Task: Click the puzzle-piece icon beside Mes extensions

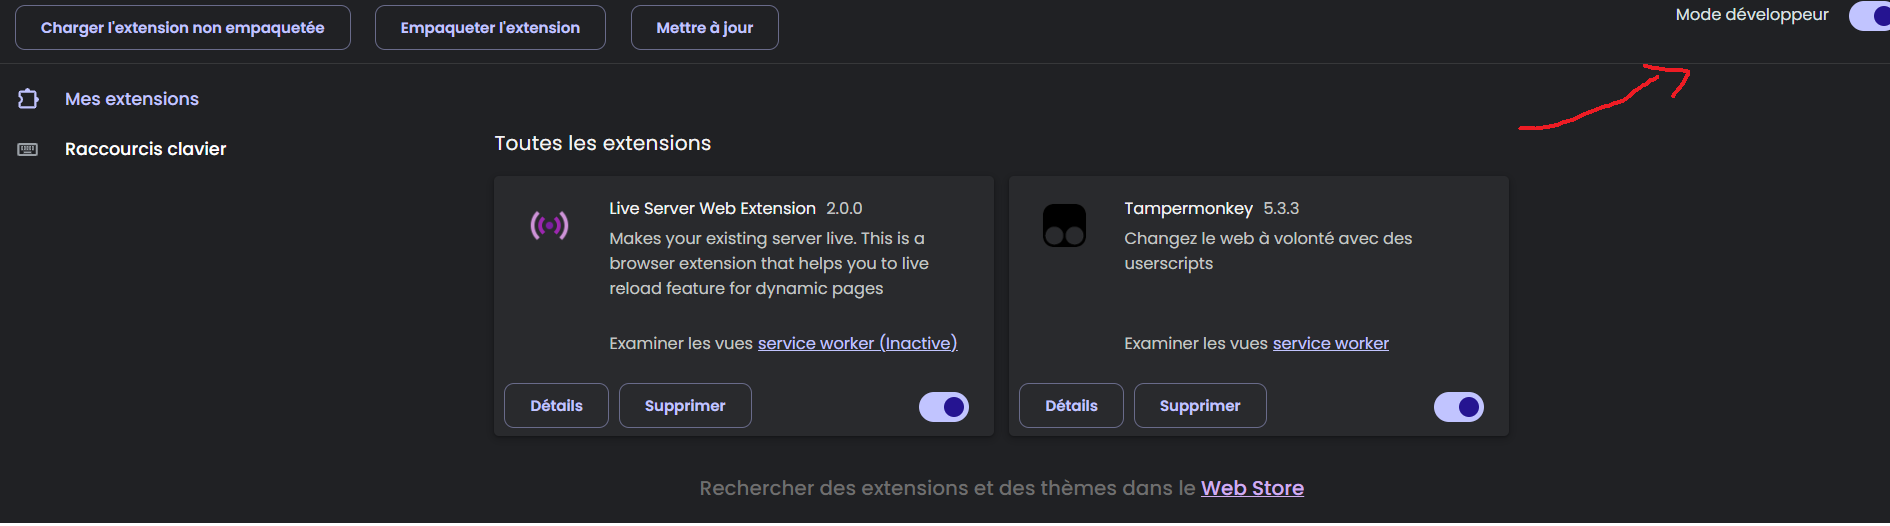Action: (28, 99)
